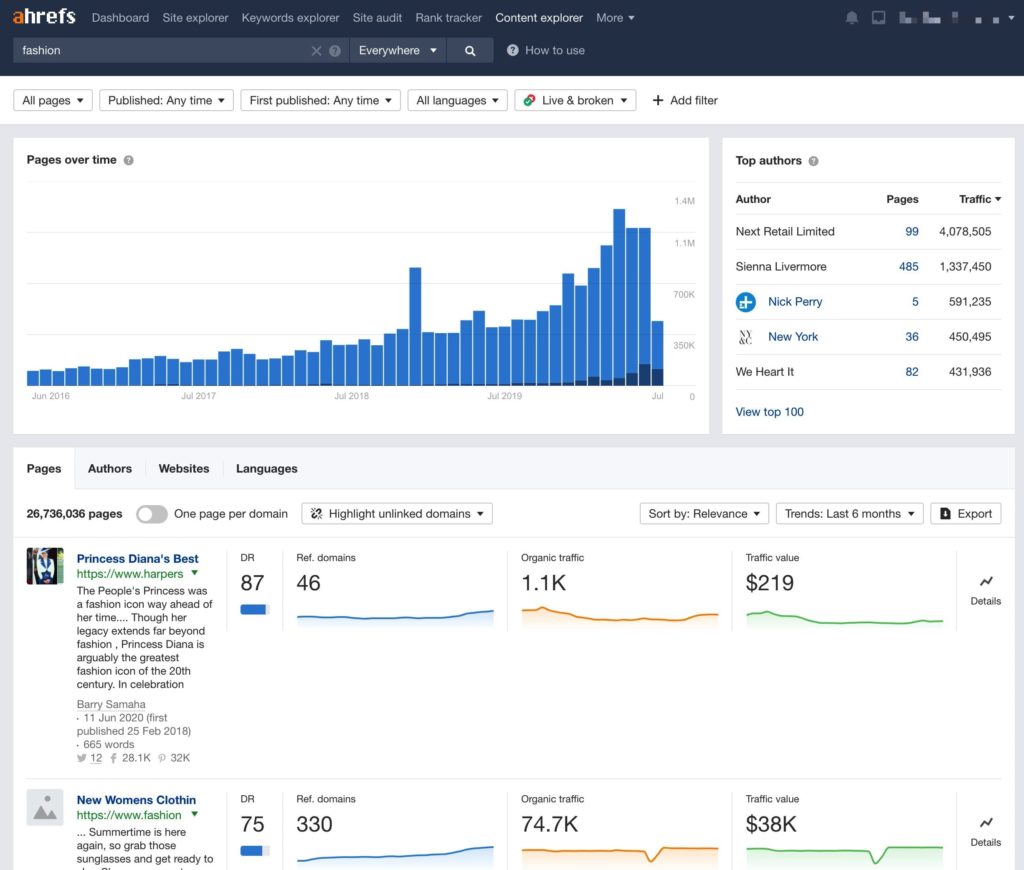Open New York author link
The width and height of the screenshot is (1024, 870).
(x=793, y=337)
